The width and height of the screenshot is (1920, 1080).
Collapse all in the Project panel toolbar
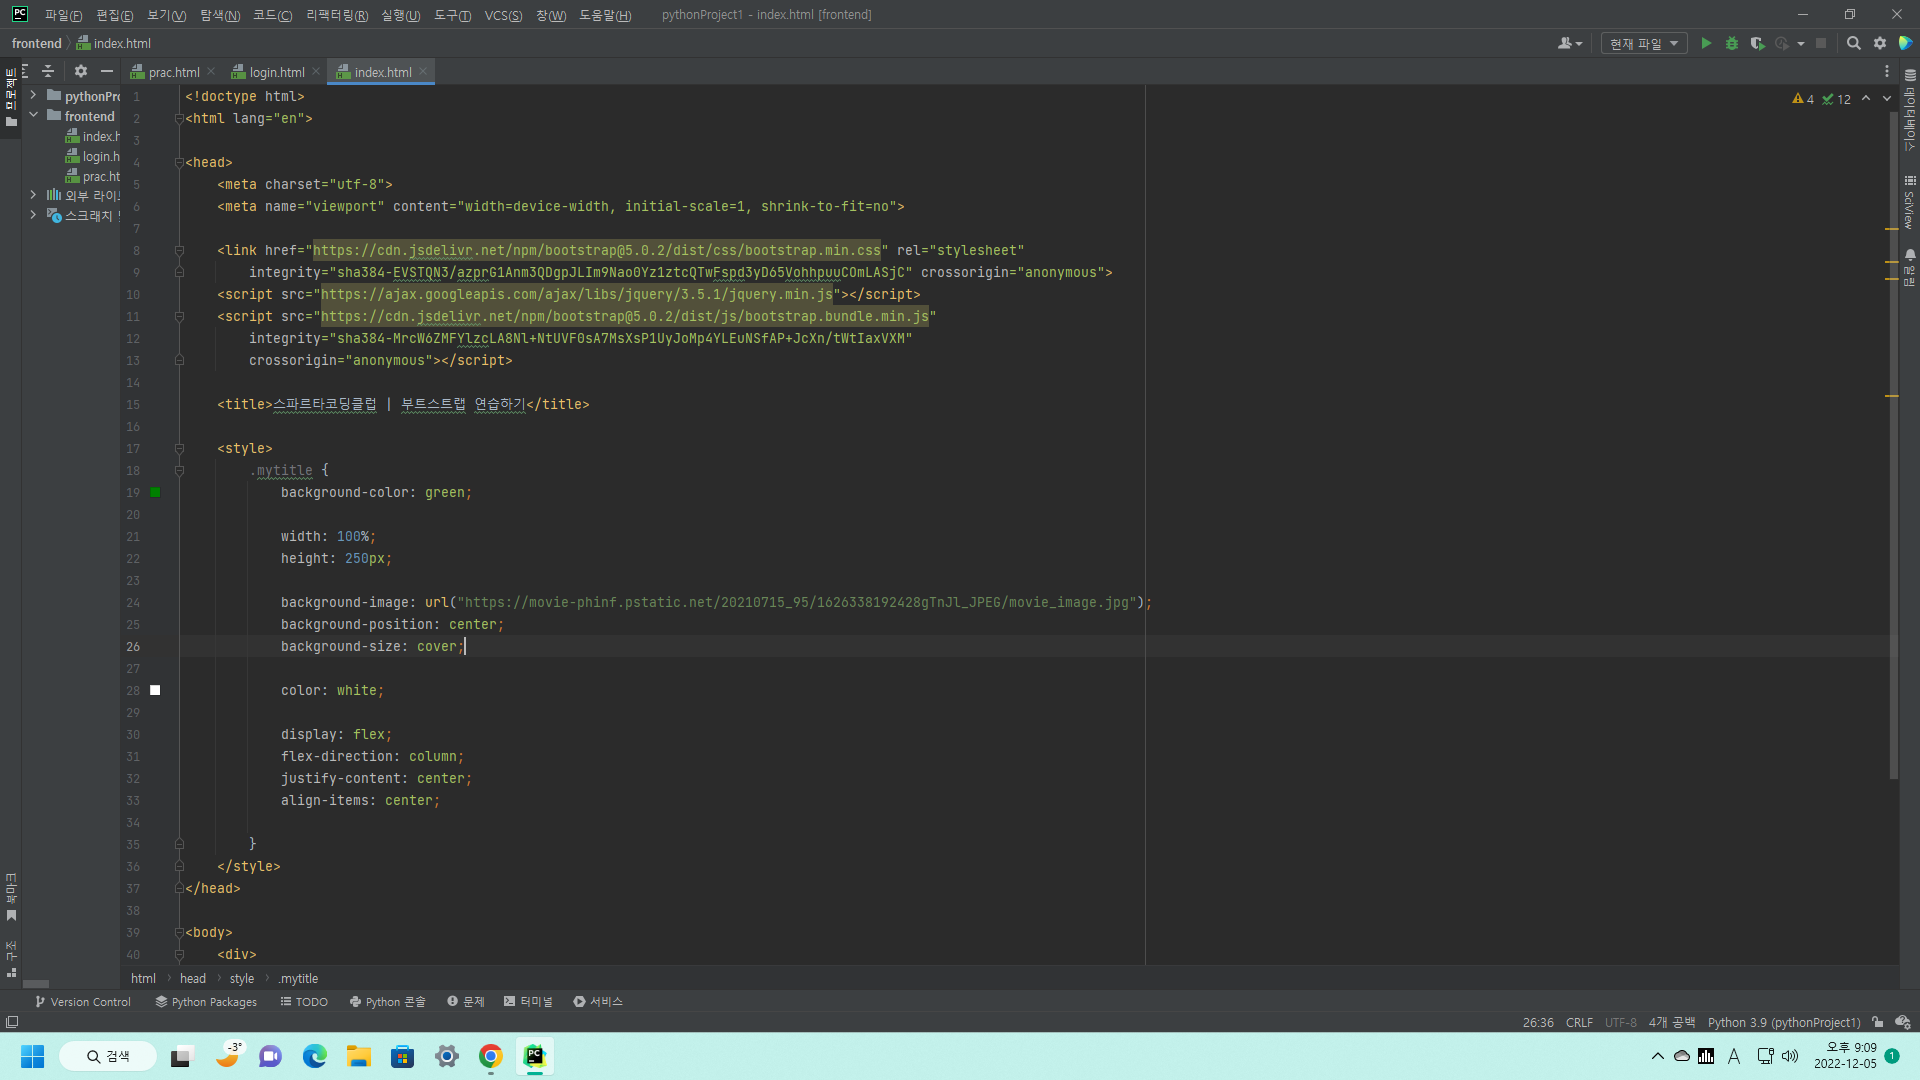pyautogui.click(x=48, y=71)
